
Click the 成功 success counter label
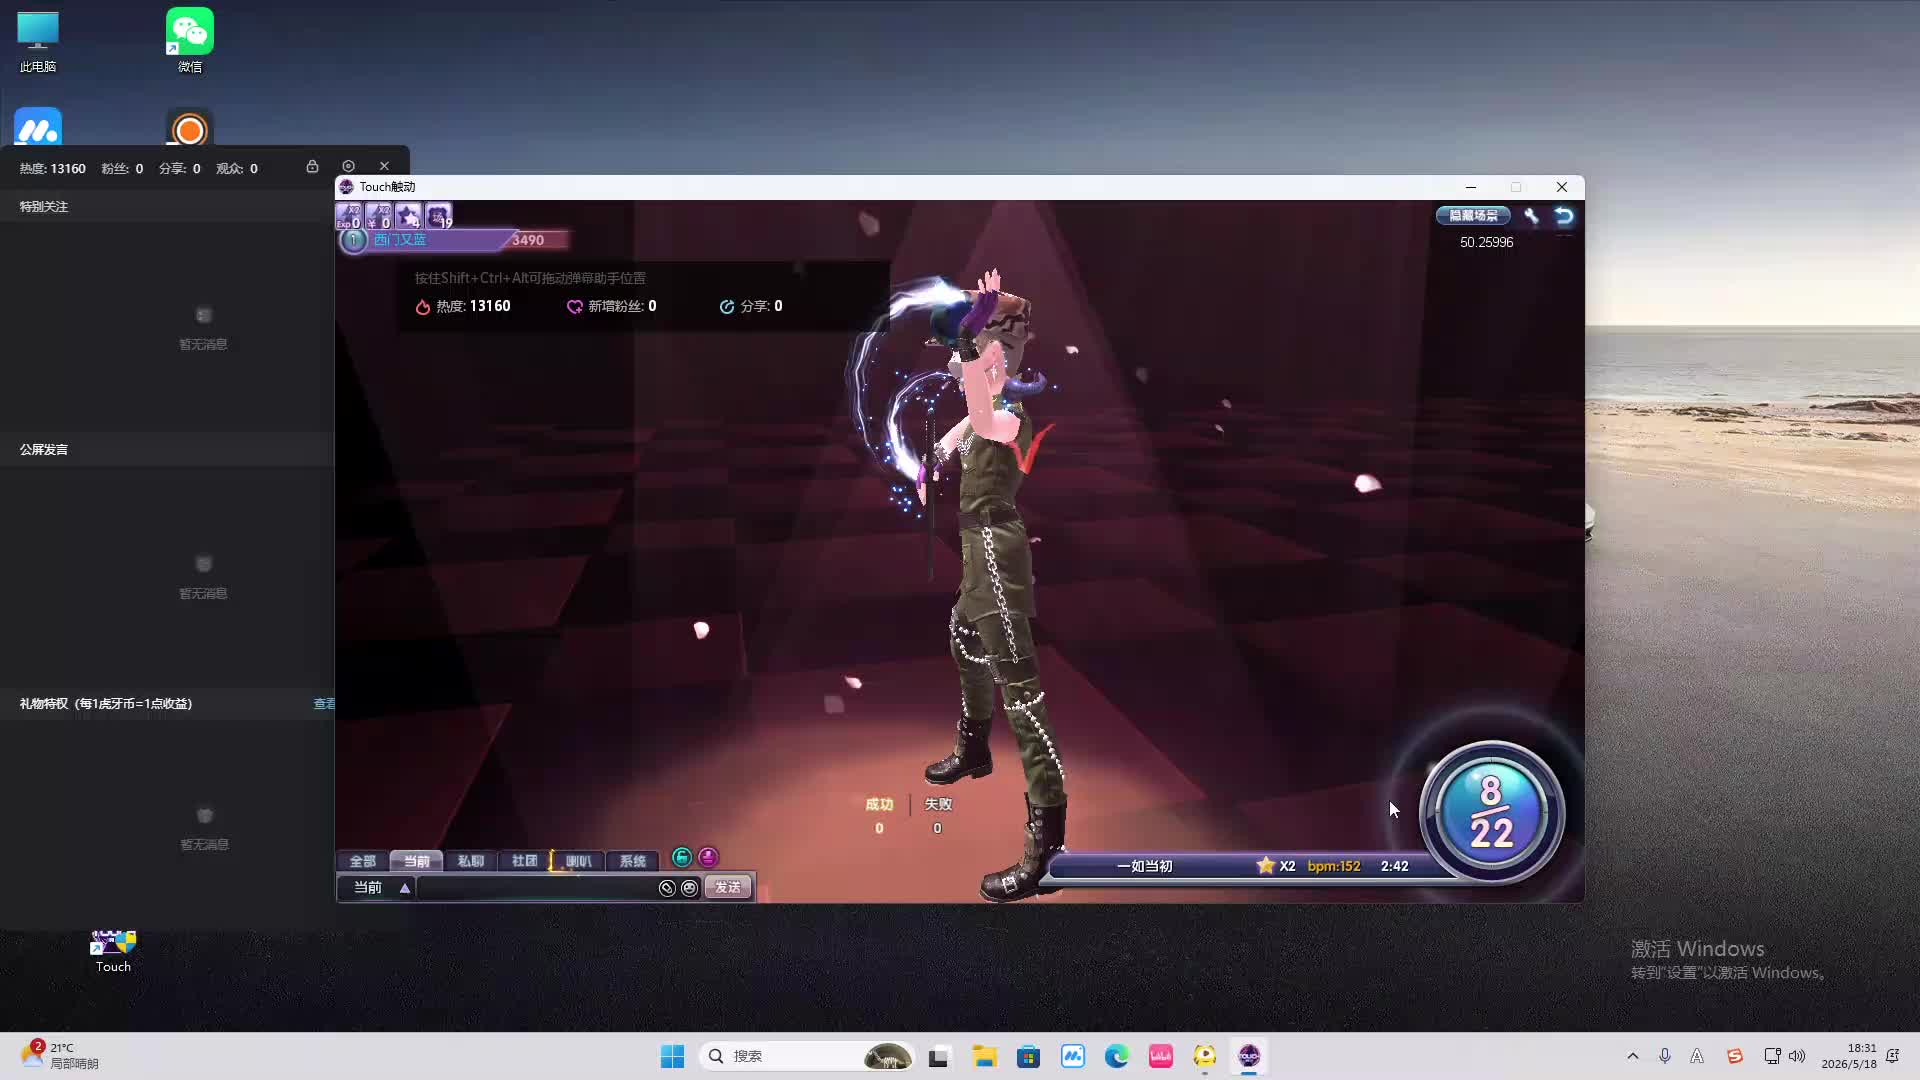pos(879,804)
